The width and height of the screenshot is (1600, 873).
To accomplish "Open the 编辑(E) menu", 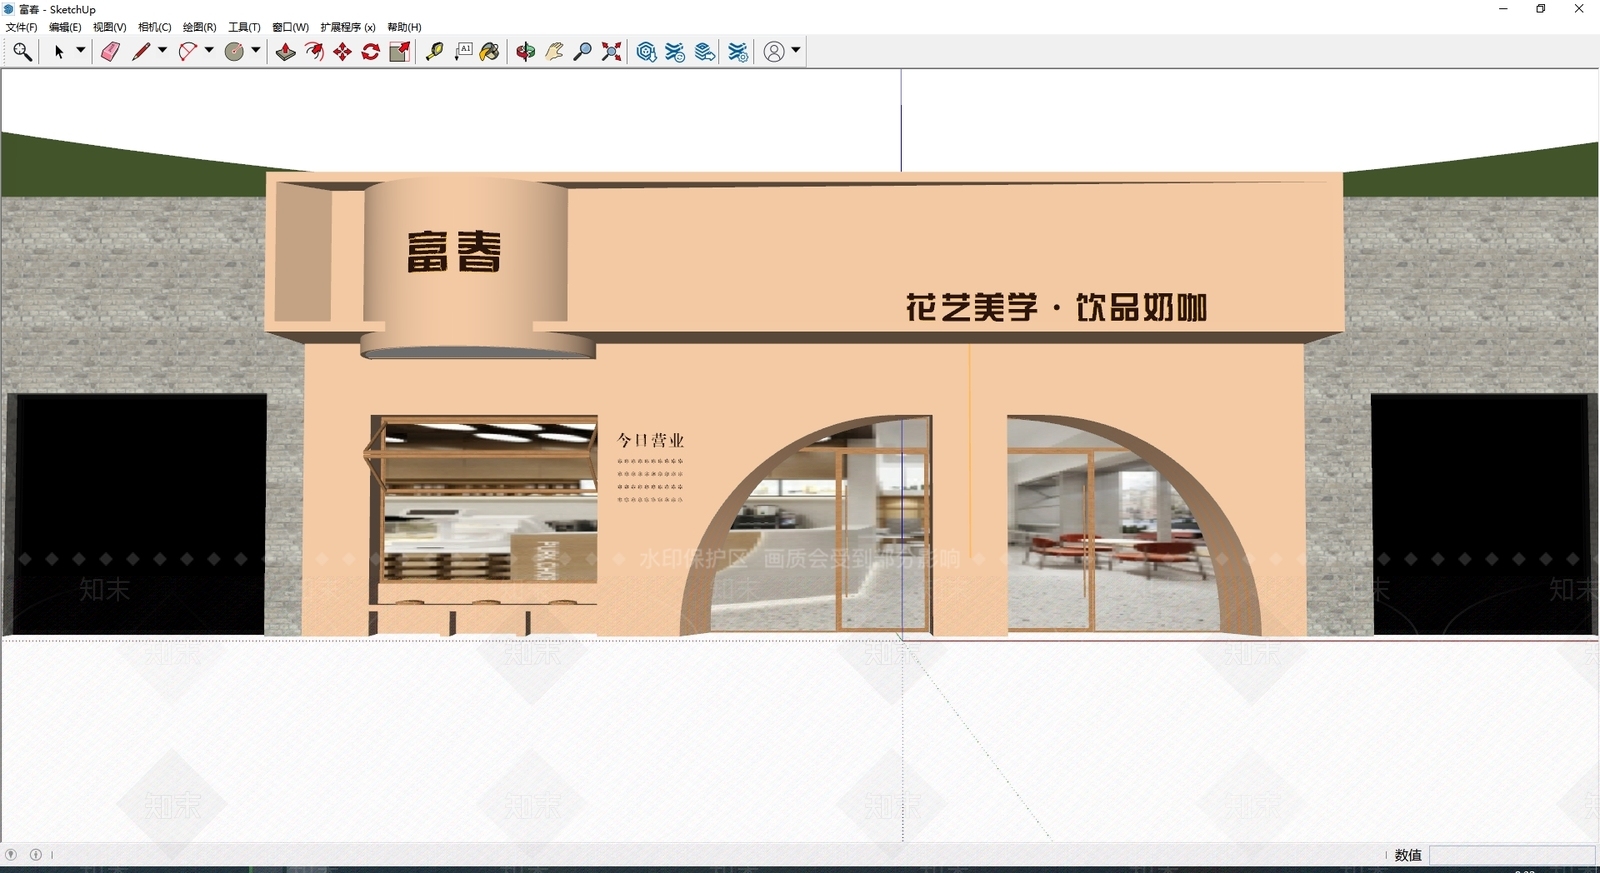I will click(x=65, y=27).
